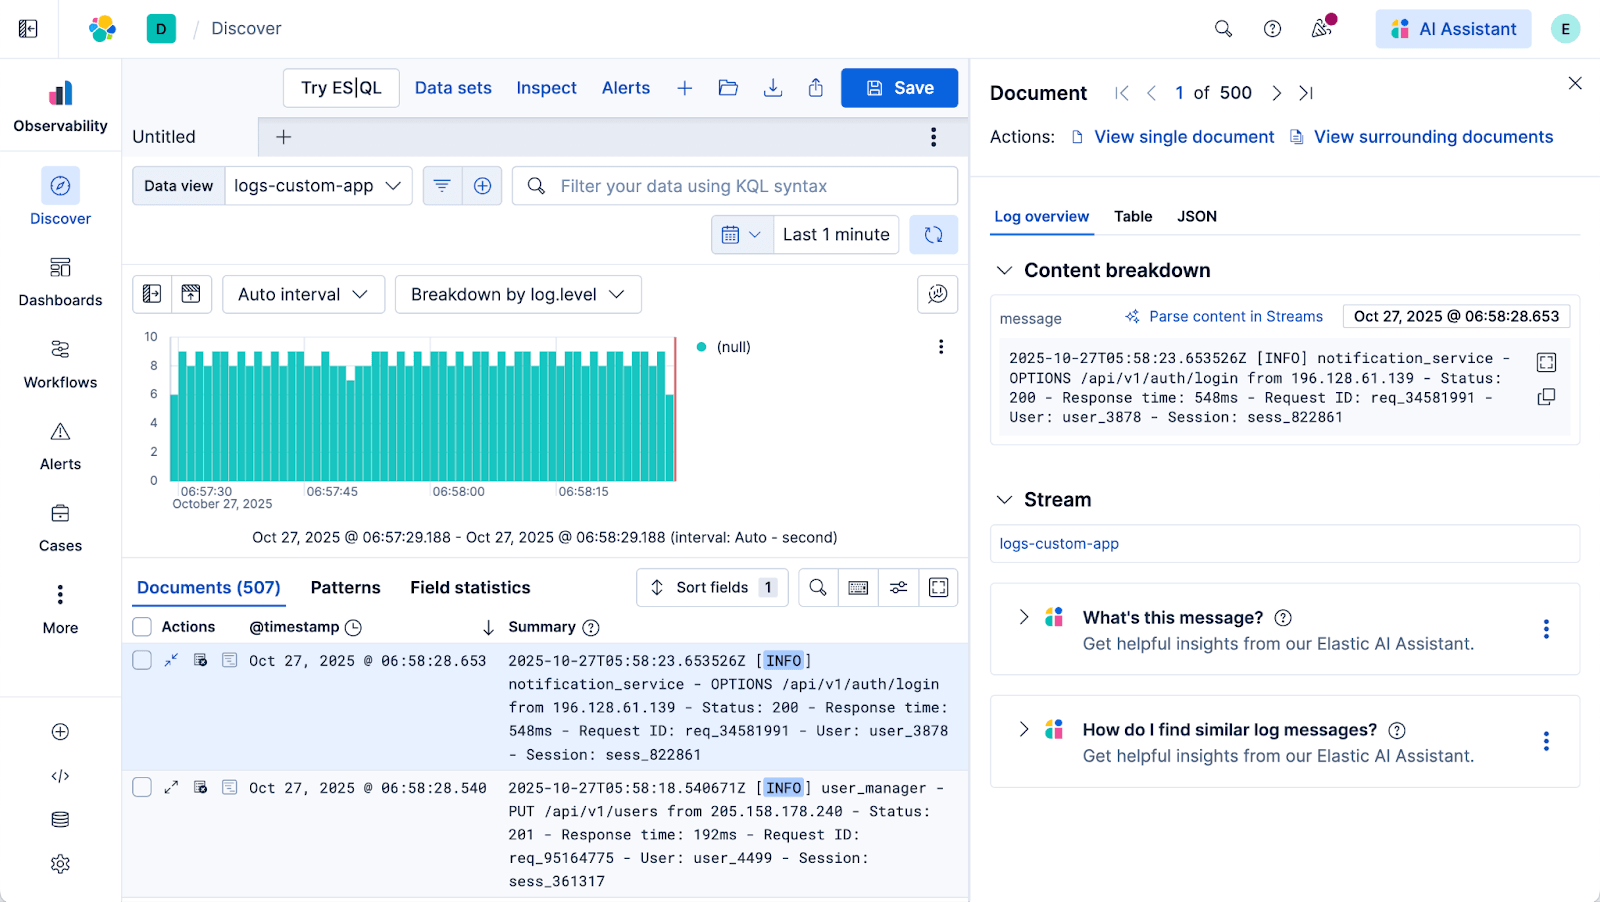Check the second document row checkbox
Screen dimensions: 1600x902
tap(142, 788)
